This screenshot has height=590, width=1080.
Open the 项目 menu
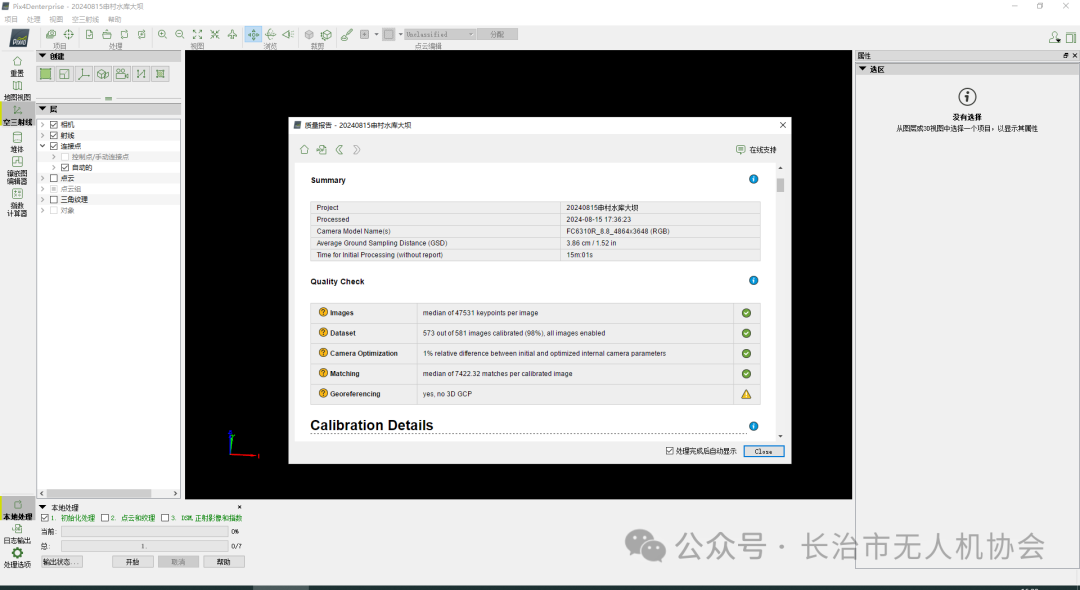pos(11,19)
